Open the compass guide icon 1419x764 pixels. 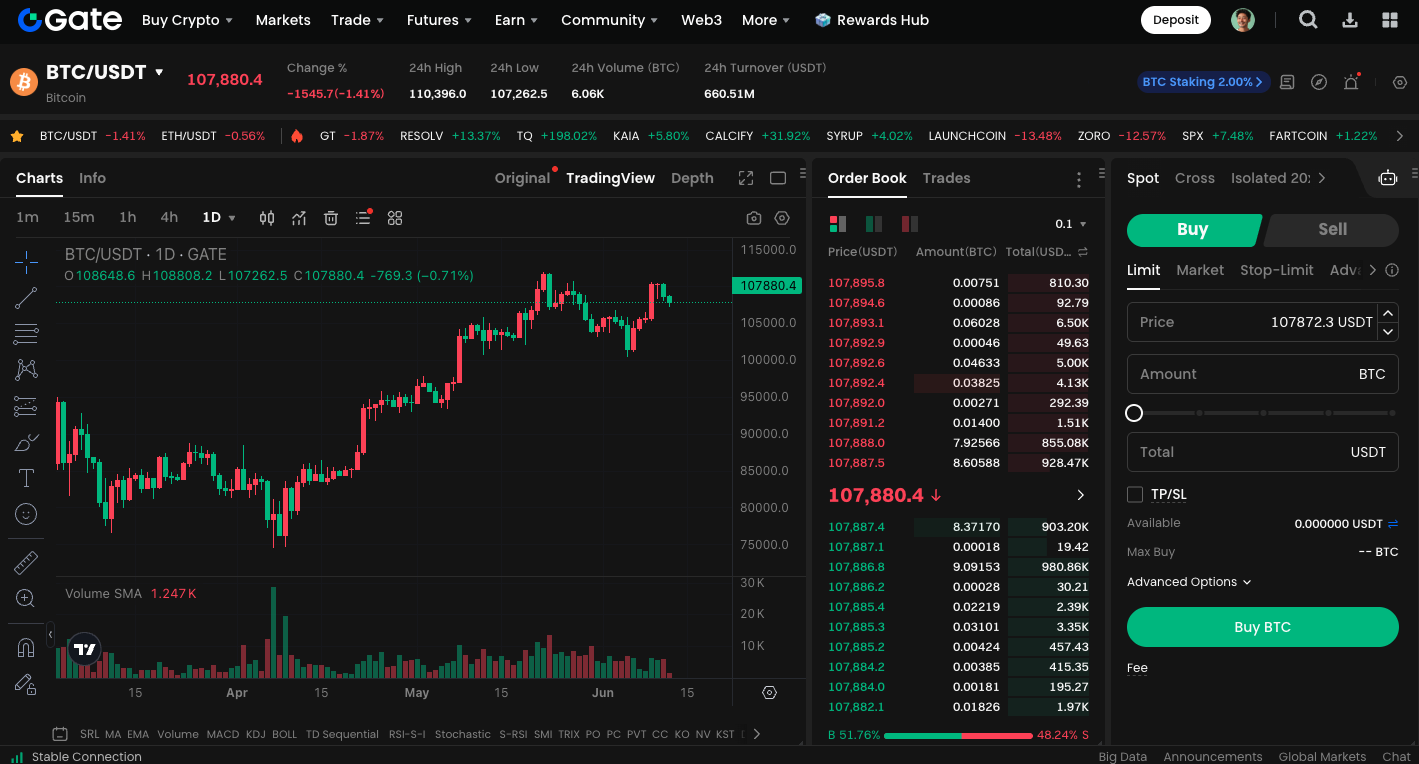(1319, 82)
